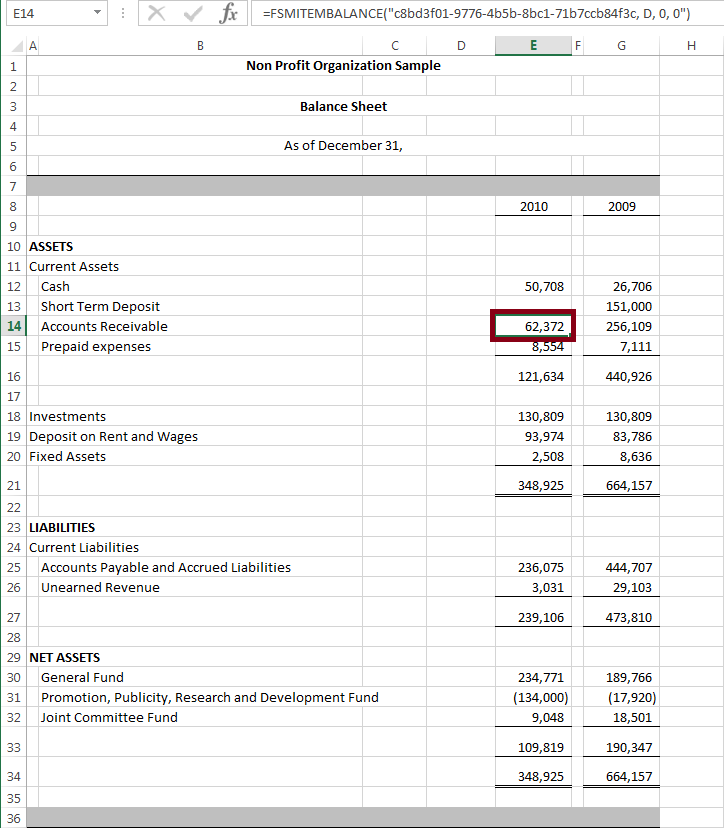Click the 2009 column heading cell
Viewport: 724px width, 828px height.
pos(622,207)
